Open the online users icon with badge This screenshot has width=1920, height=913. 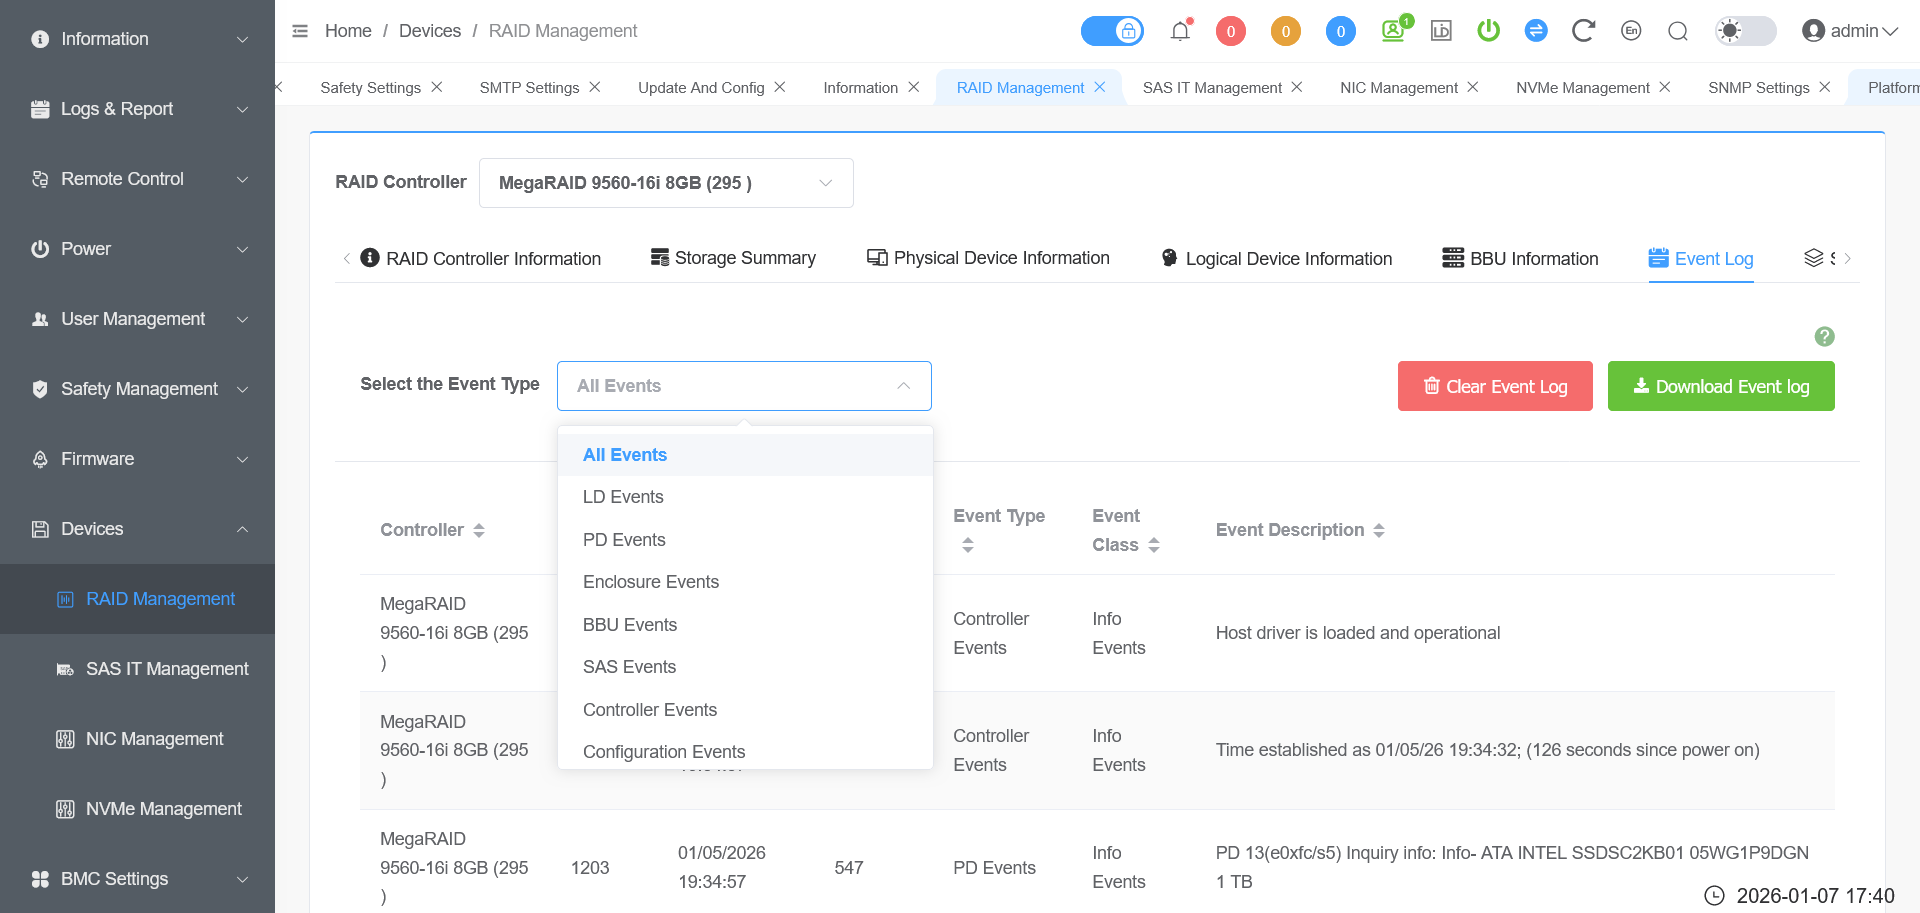point(1394,30)
